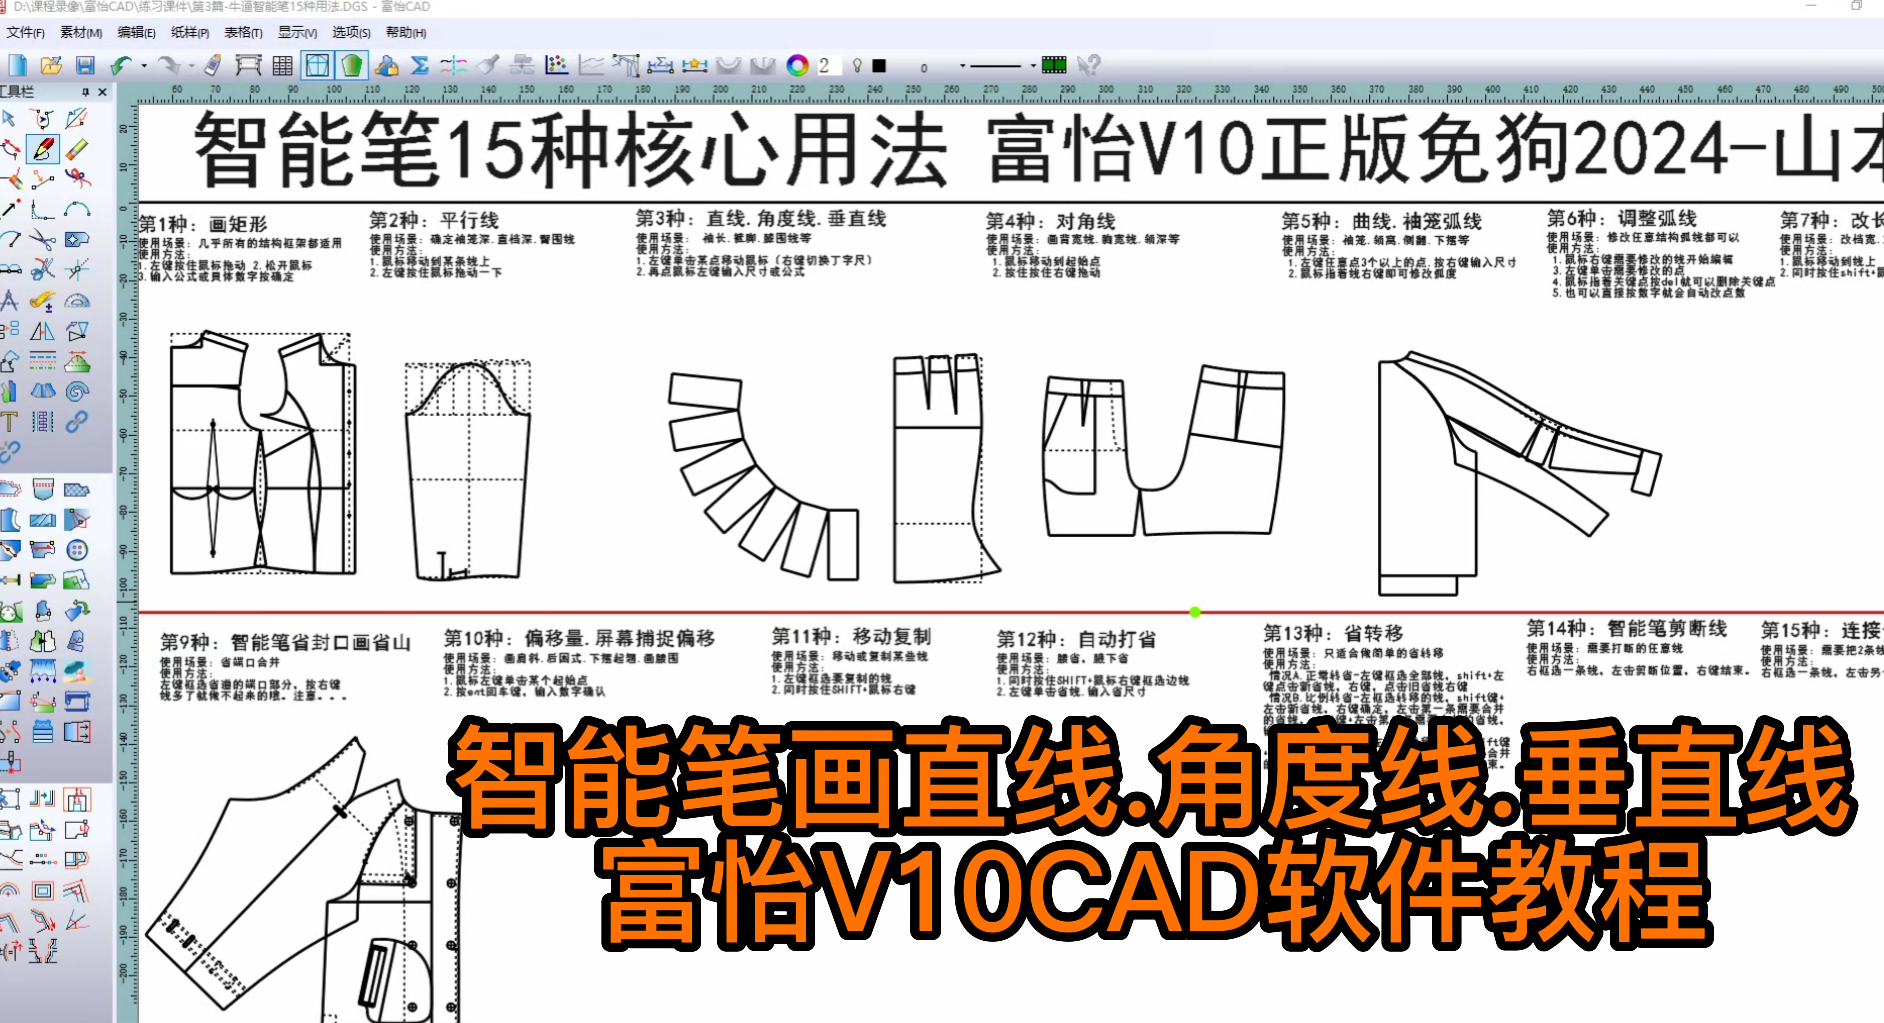Click the green point on the red line
The width and height of the screenshot is (1884, 1023).
(1195, 612)
